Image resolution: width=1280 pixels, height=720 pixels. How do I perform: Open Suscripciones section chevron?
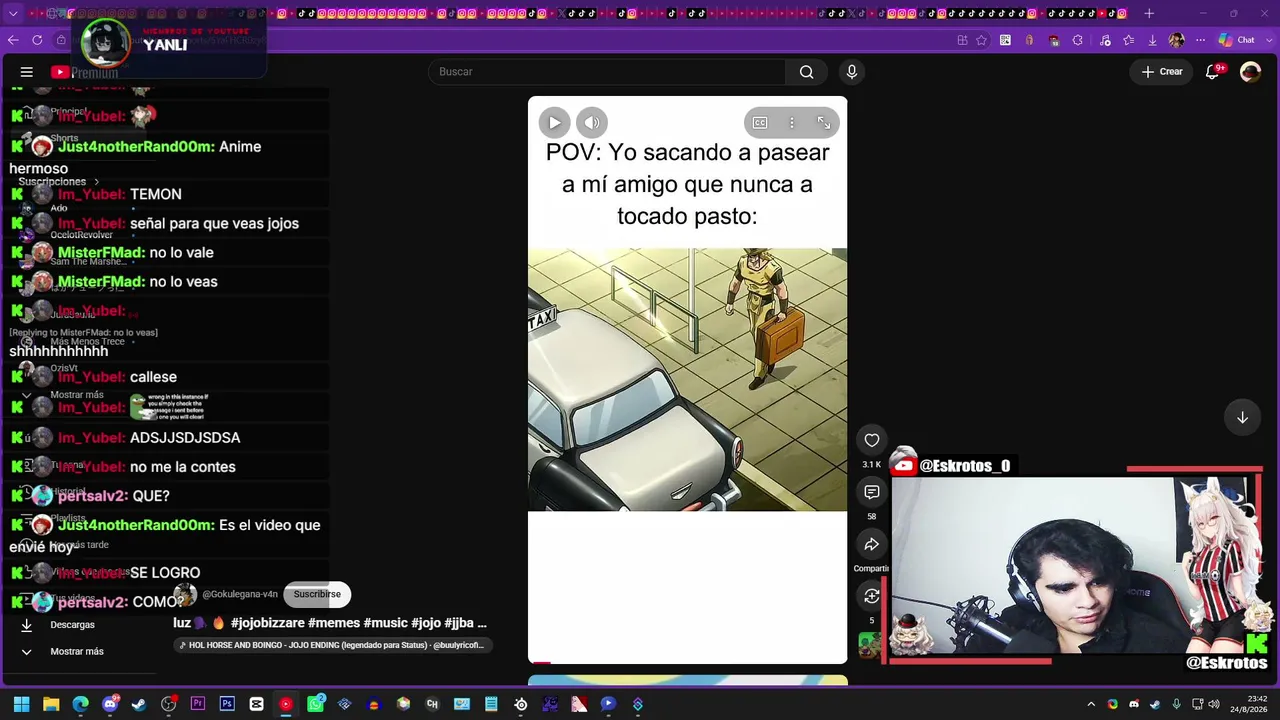[x=96, y=182]
